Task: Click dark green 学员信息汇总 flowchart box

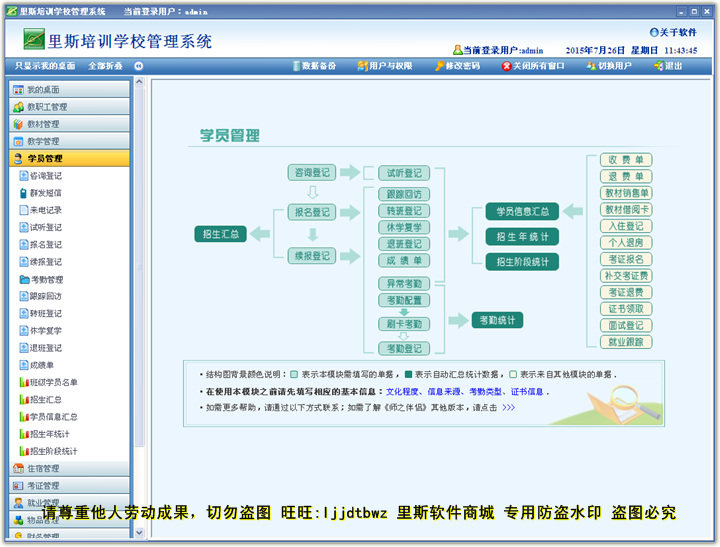Action: point(523,212)
